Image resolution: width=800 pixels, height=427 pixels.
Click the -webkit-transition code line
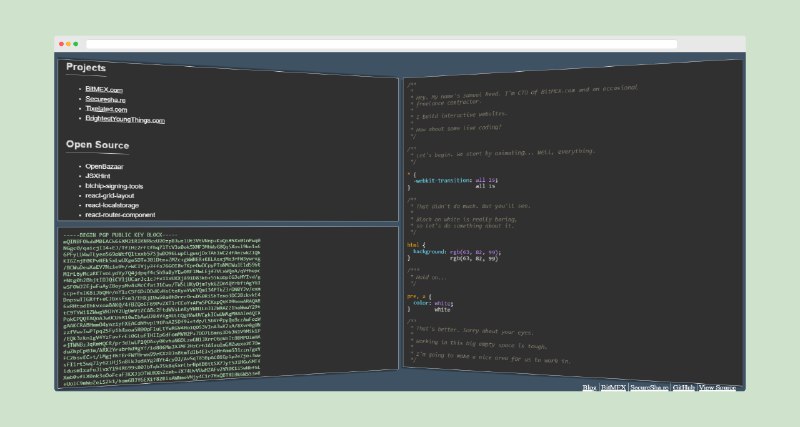click(x=456, y=180)
